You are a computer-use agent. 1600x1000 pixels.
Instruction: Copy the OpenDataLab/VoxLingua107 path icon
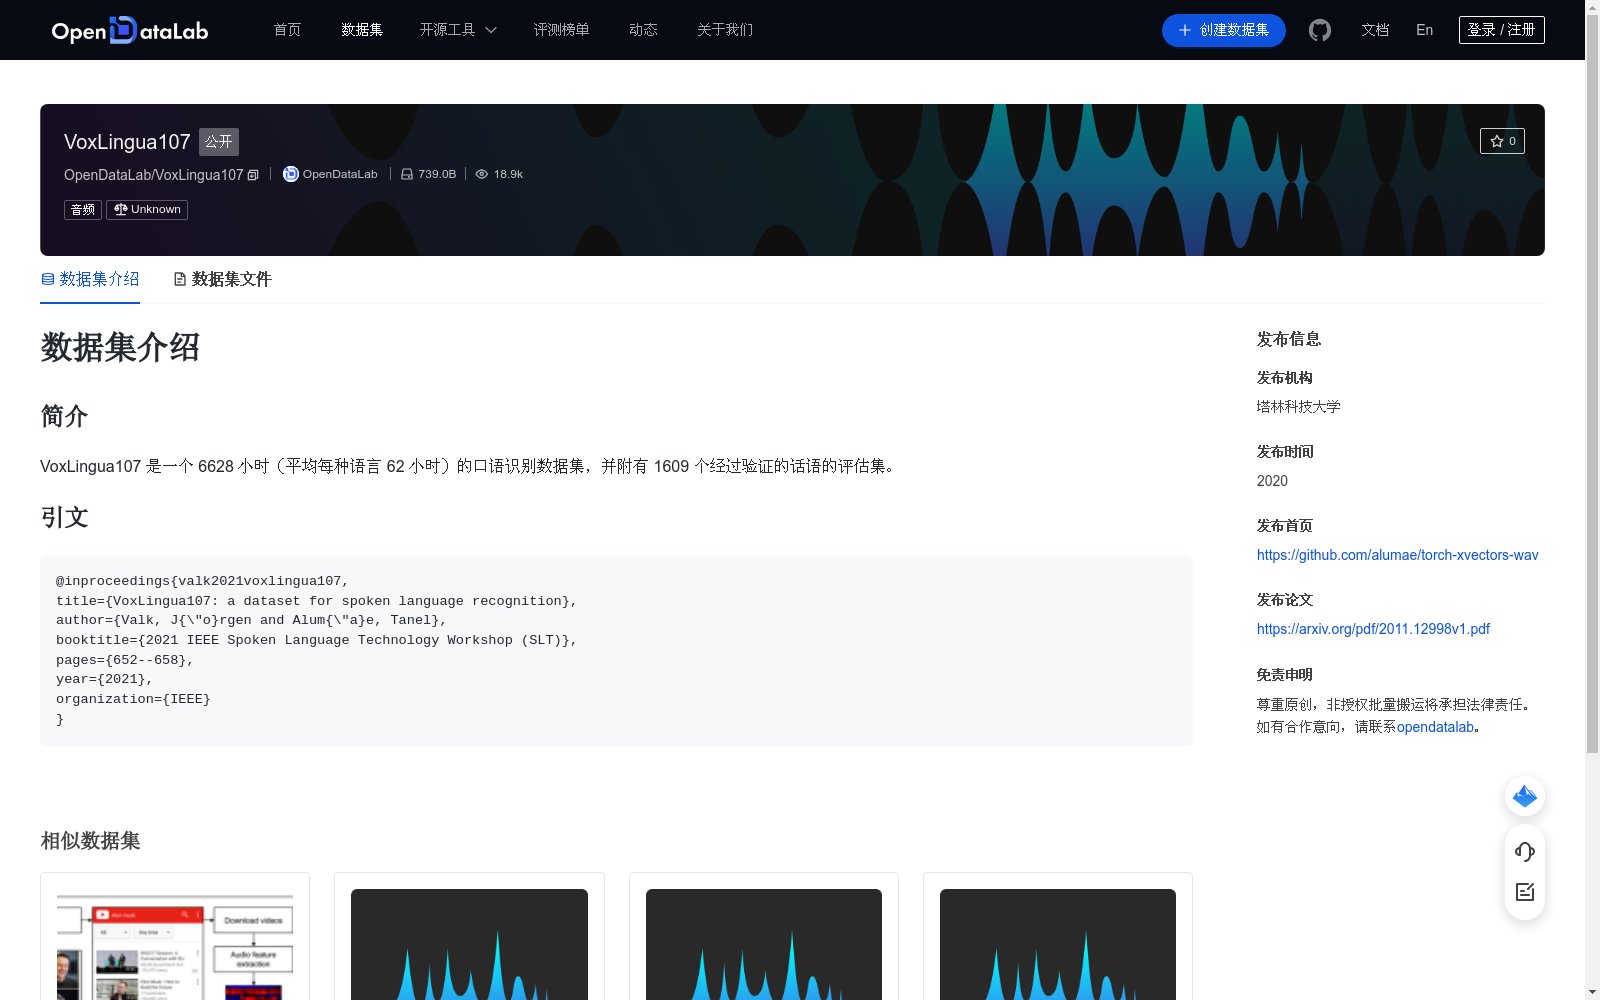(x=253, y=175)
